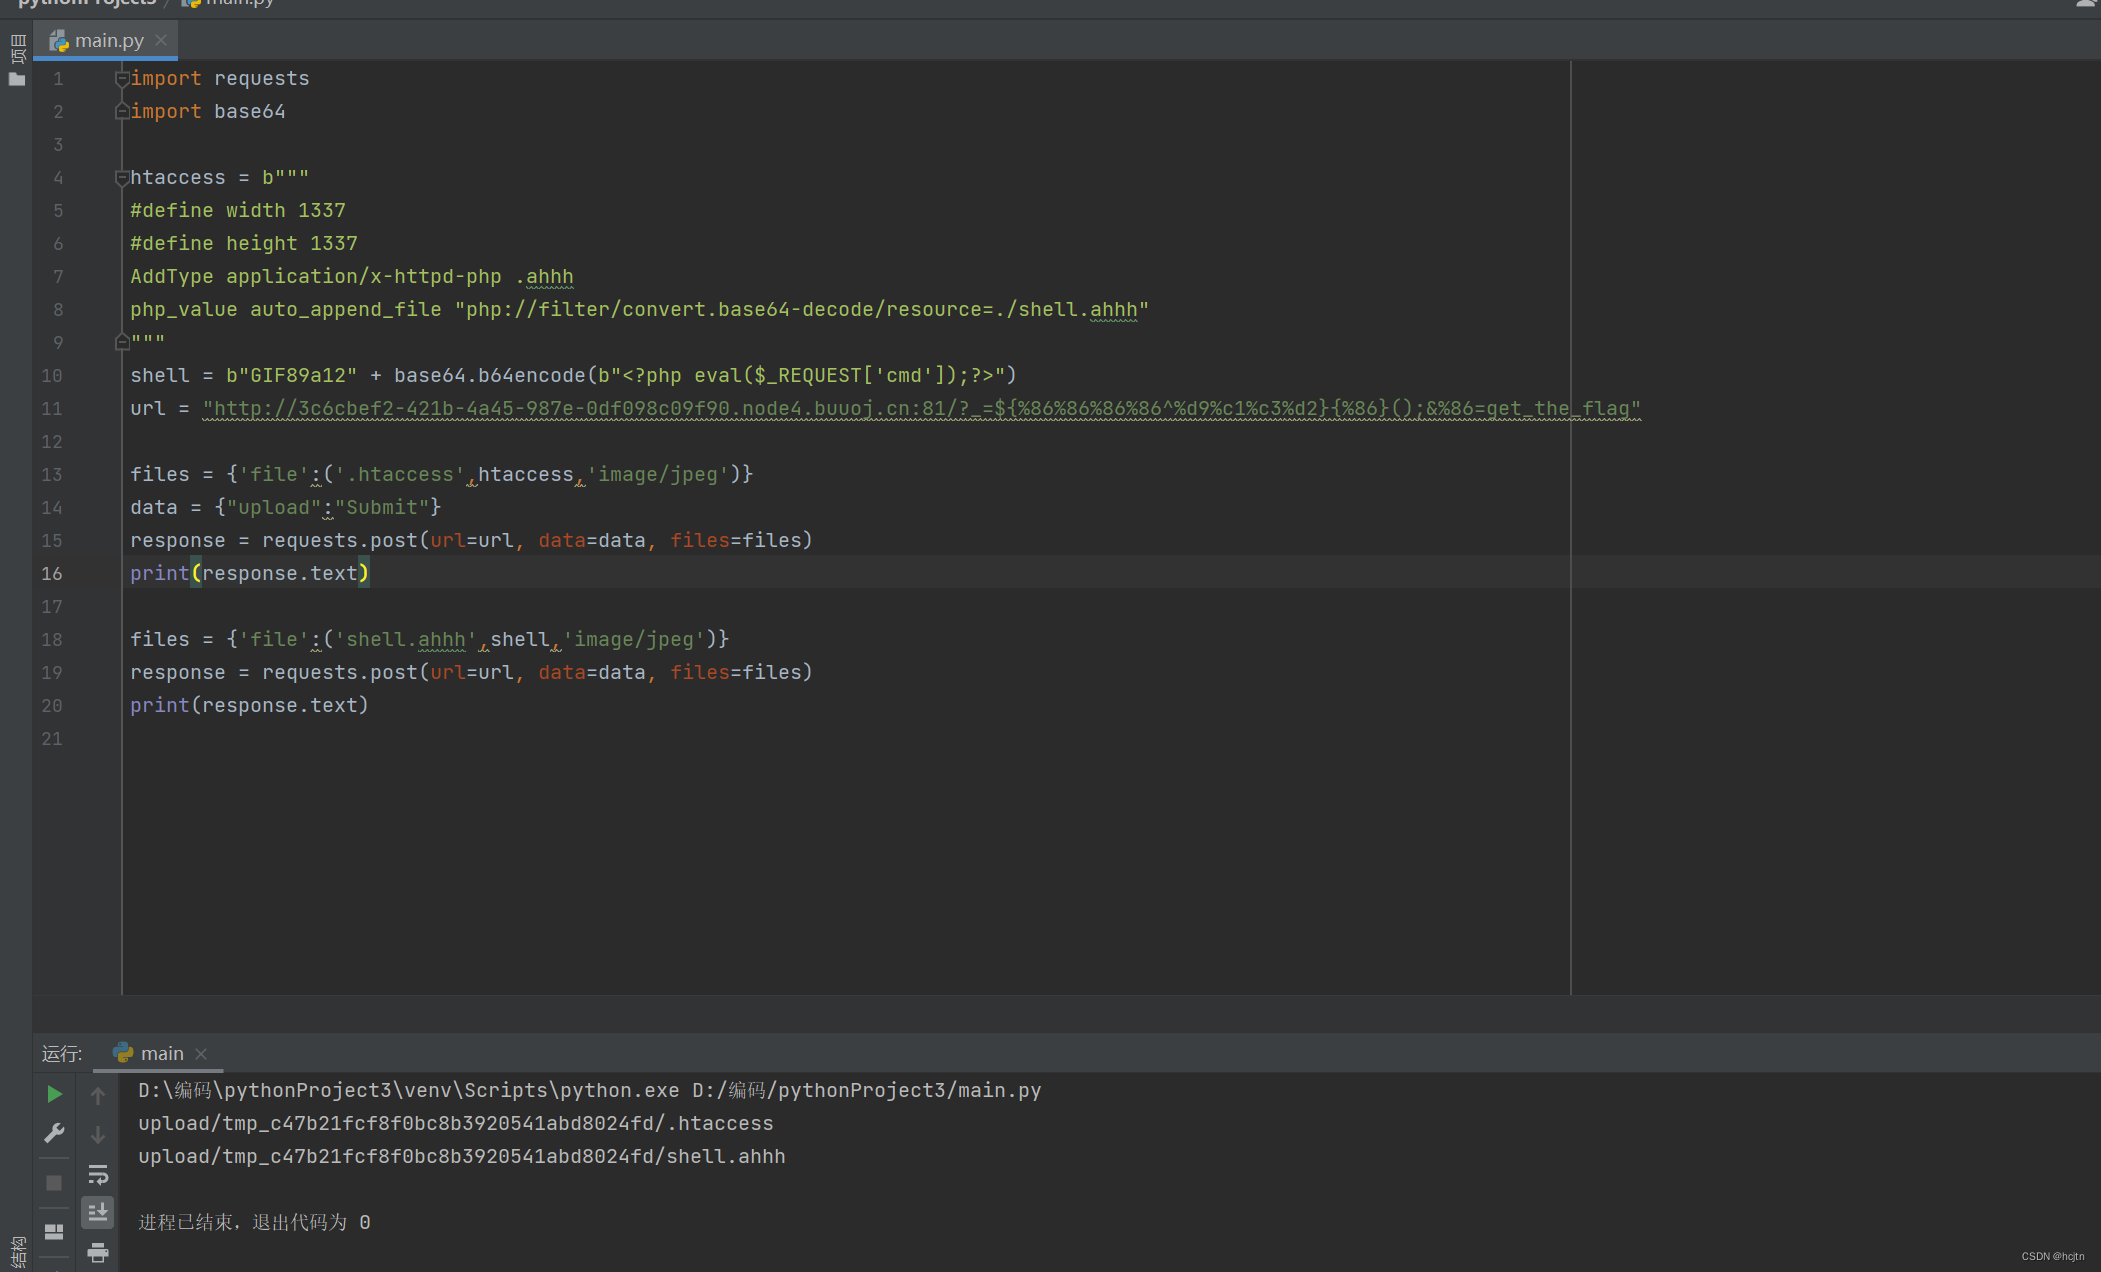Toggle soft-wrap in the run console
2101x1272 pixels.
(x=98, y=1174)
